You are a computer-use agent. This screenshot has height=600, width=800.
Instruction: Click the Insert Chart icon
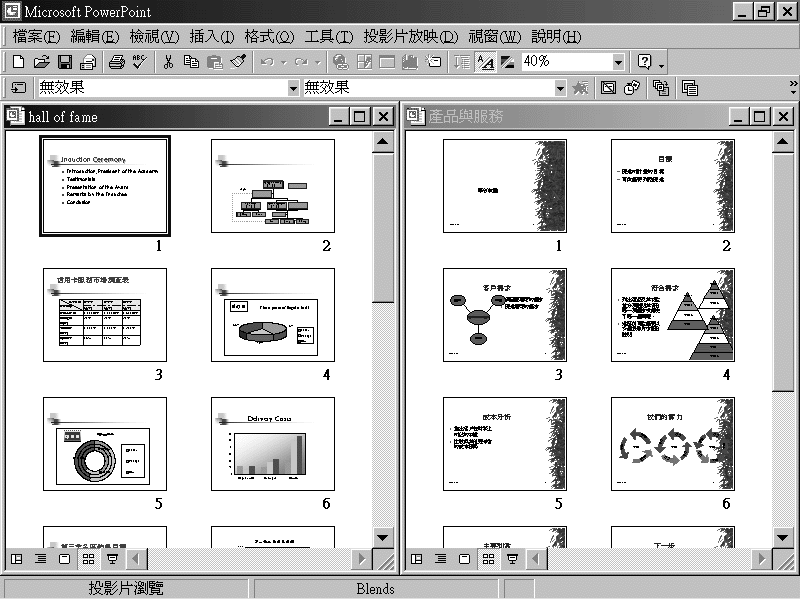click(x=410, y=62)
